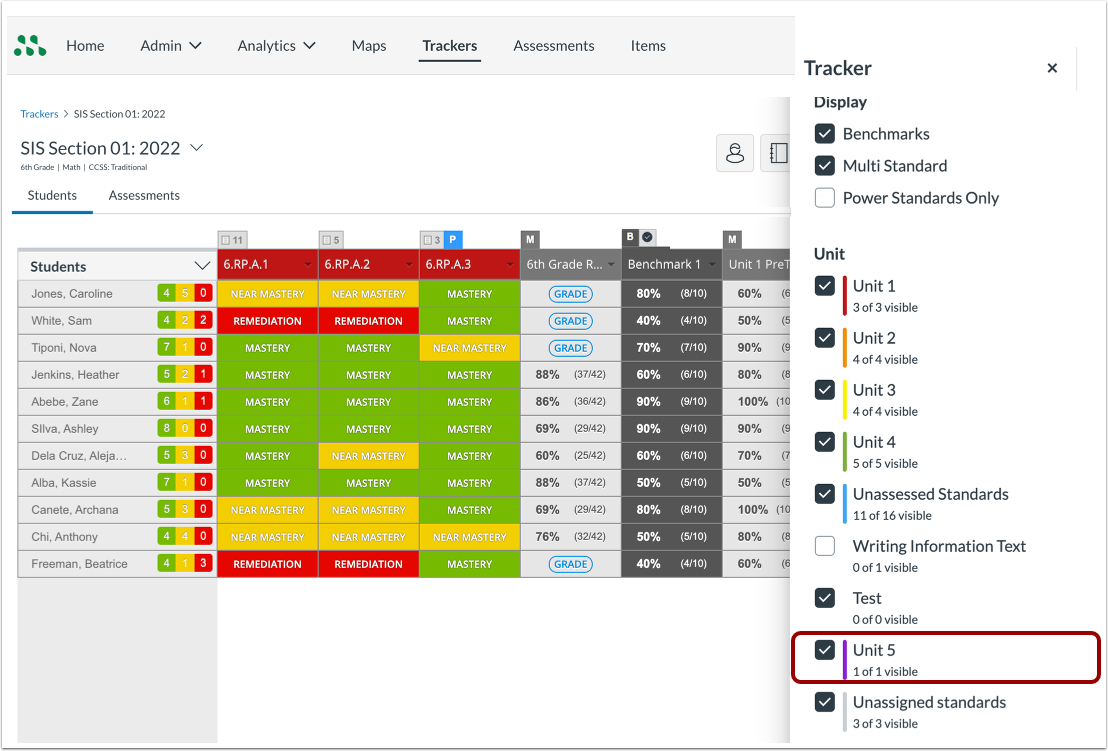Click the M badge above Unit 1 PreTest
The image size is (1108, 751).
point(732,240)
